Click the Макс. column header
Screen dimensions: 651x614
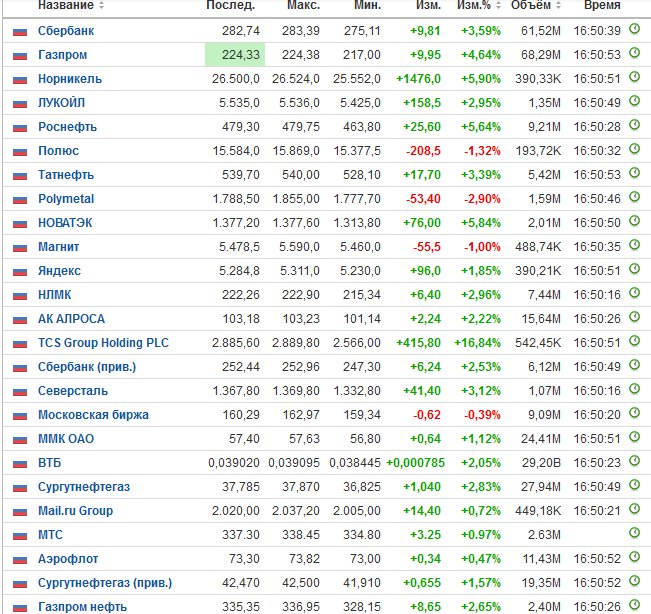click(303, 5)
